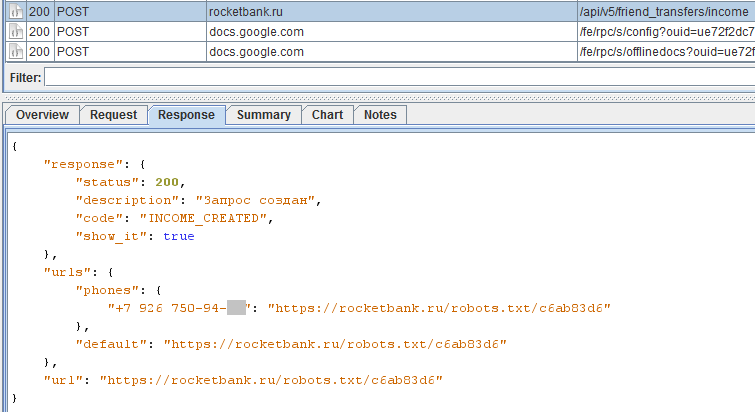The image size is (755, 412).
Task: Click the 200 status code in rocketbank.ru row
Action: (x=39, y=12)
